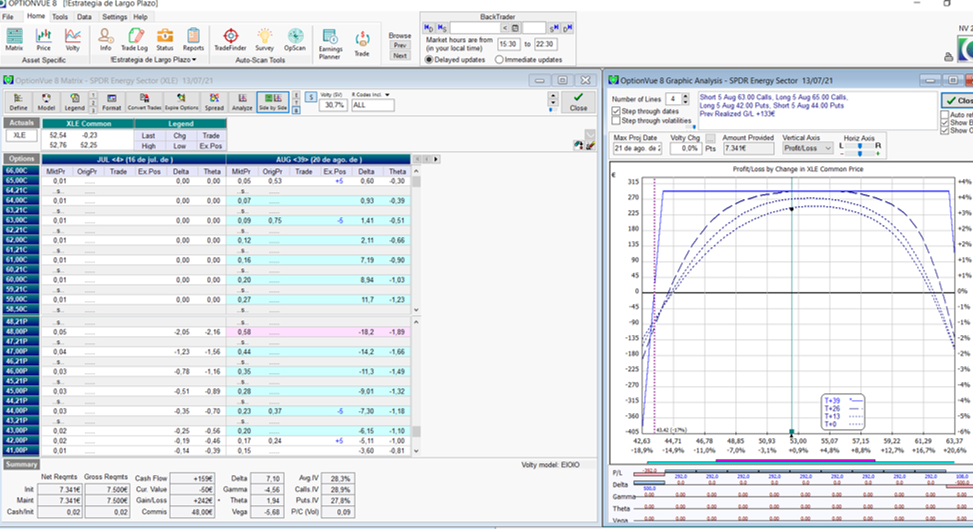Decrease Number of Lines with the down arrow
The width and height of the screenshot is (973, 529).
tap(685, 102)
